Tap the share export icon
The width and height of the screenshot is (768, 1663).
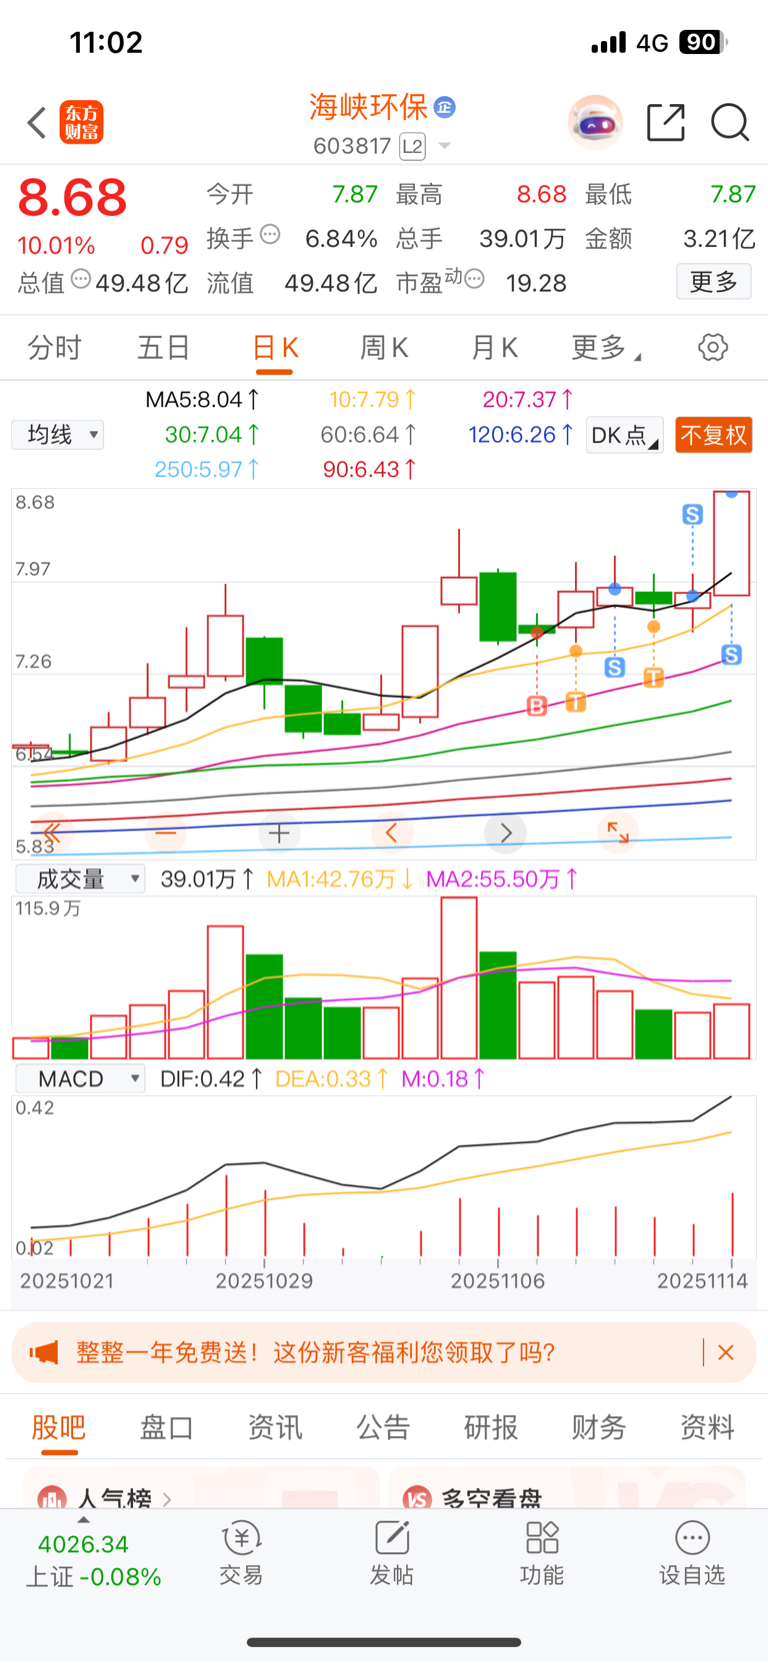click(666, 123)
